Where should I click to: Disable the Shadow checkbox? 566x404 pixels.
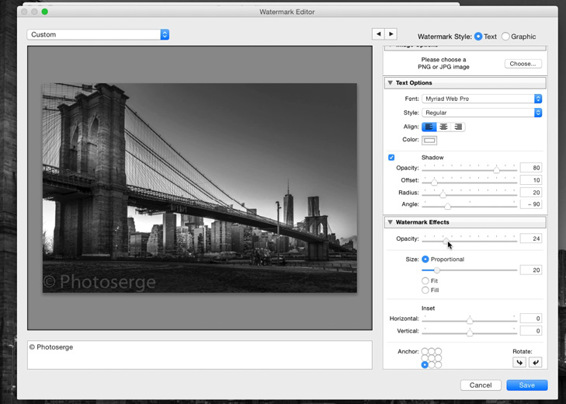point(391,157)
